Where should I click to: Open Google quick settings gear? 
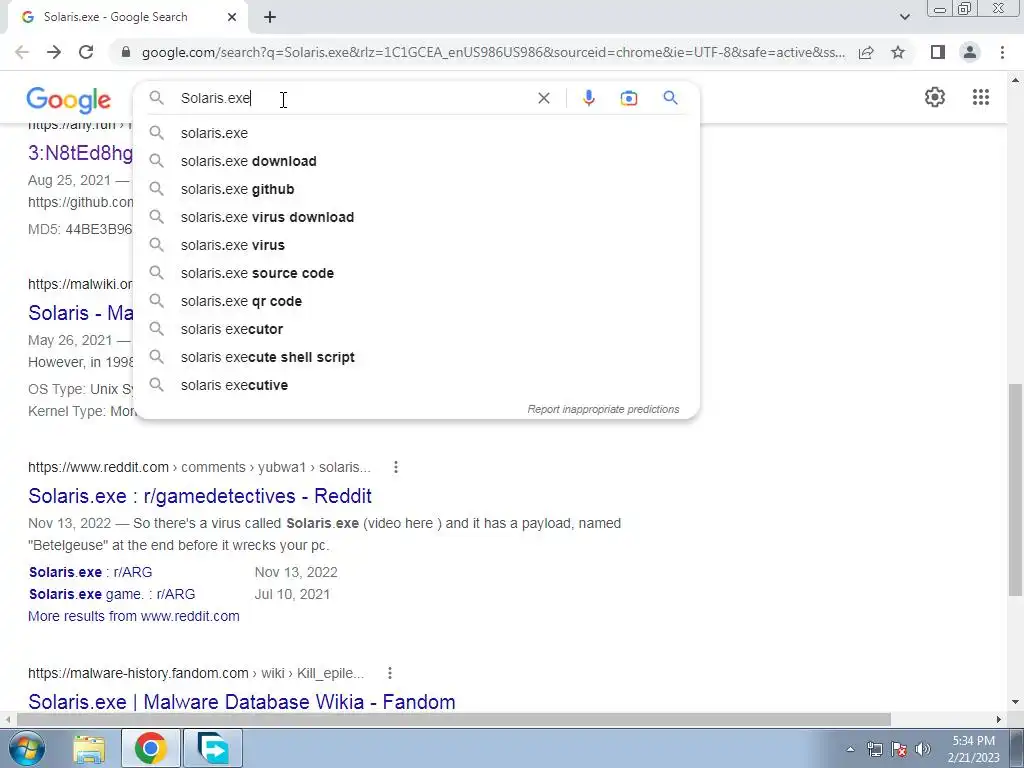click(x=935, y=97)
